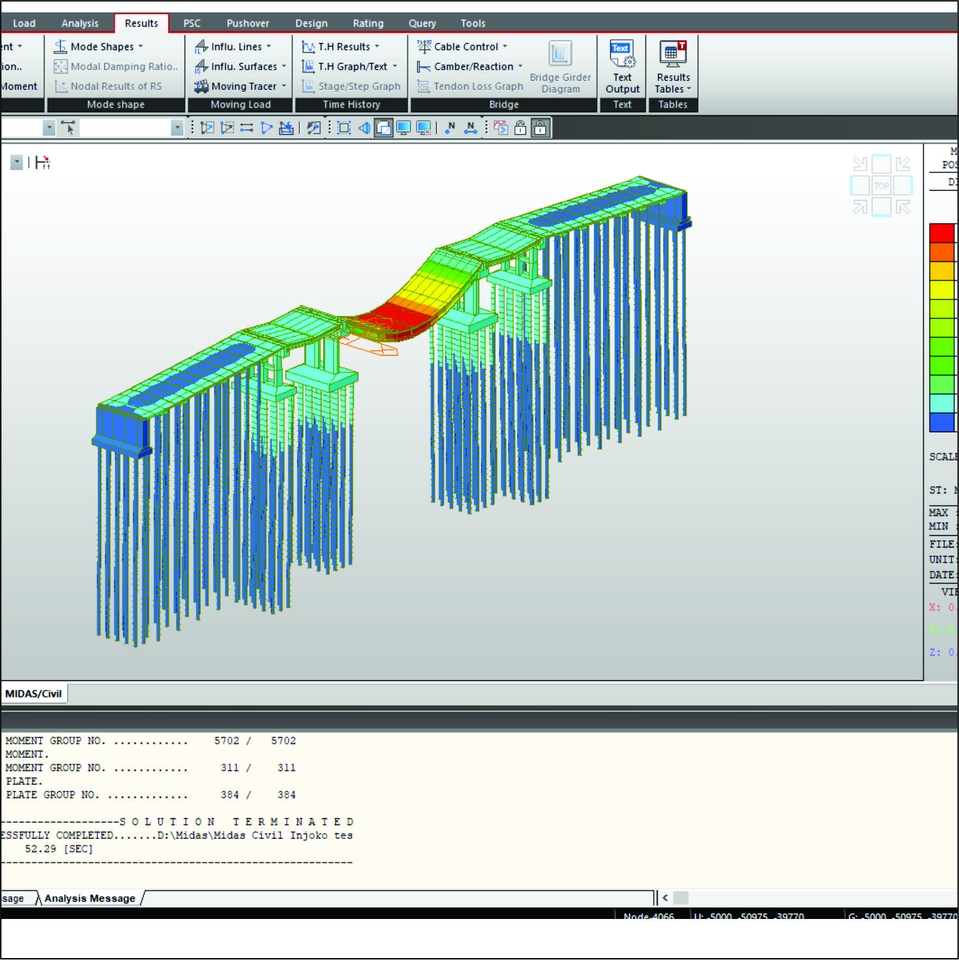The height and width of the screenshot is (960, 959).
Task: Open the Zoom Fit view icon
Action: pos(343,127)
